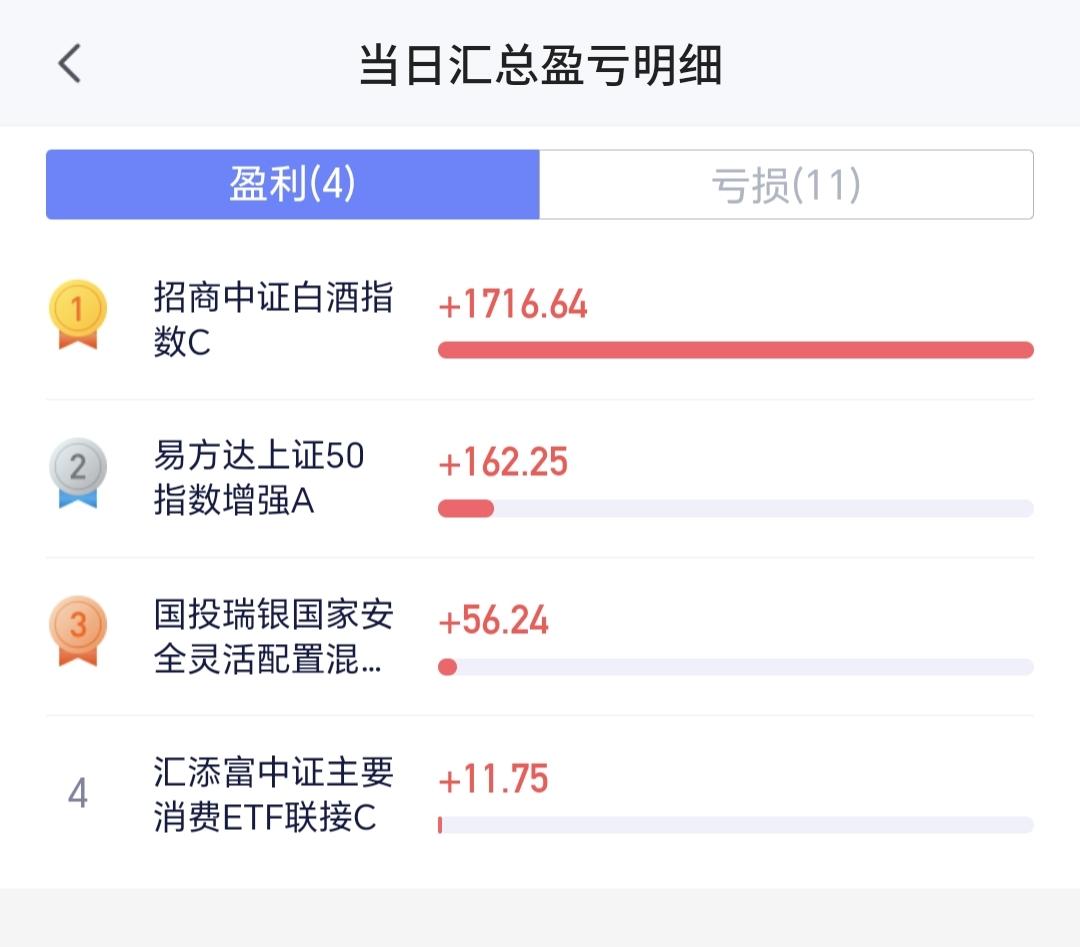Screen dimensions: 1080x947
Task: Select 国投瑞银国家安全灵活配置混合 fund name
Action: click(x=272, y=636)
